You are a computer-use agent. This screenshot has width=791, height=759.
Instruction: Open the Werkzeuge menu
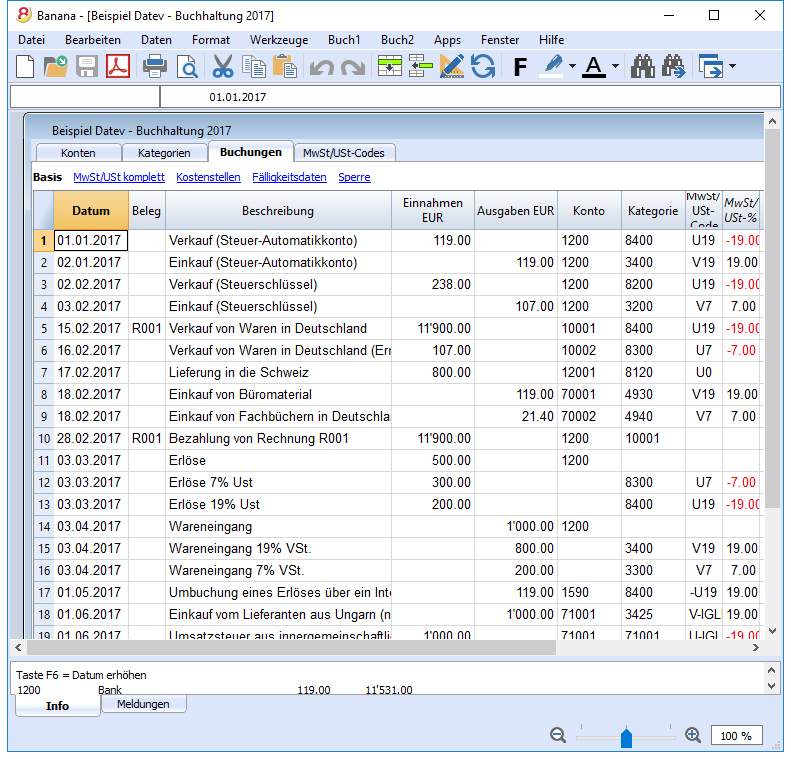click(278, 40)
